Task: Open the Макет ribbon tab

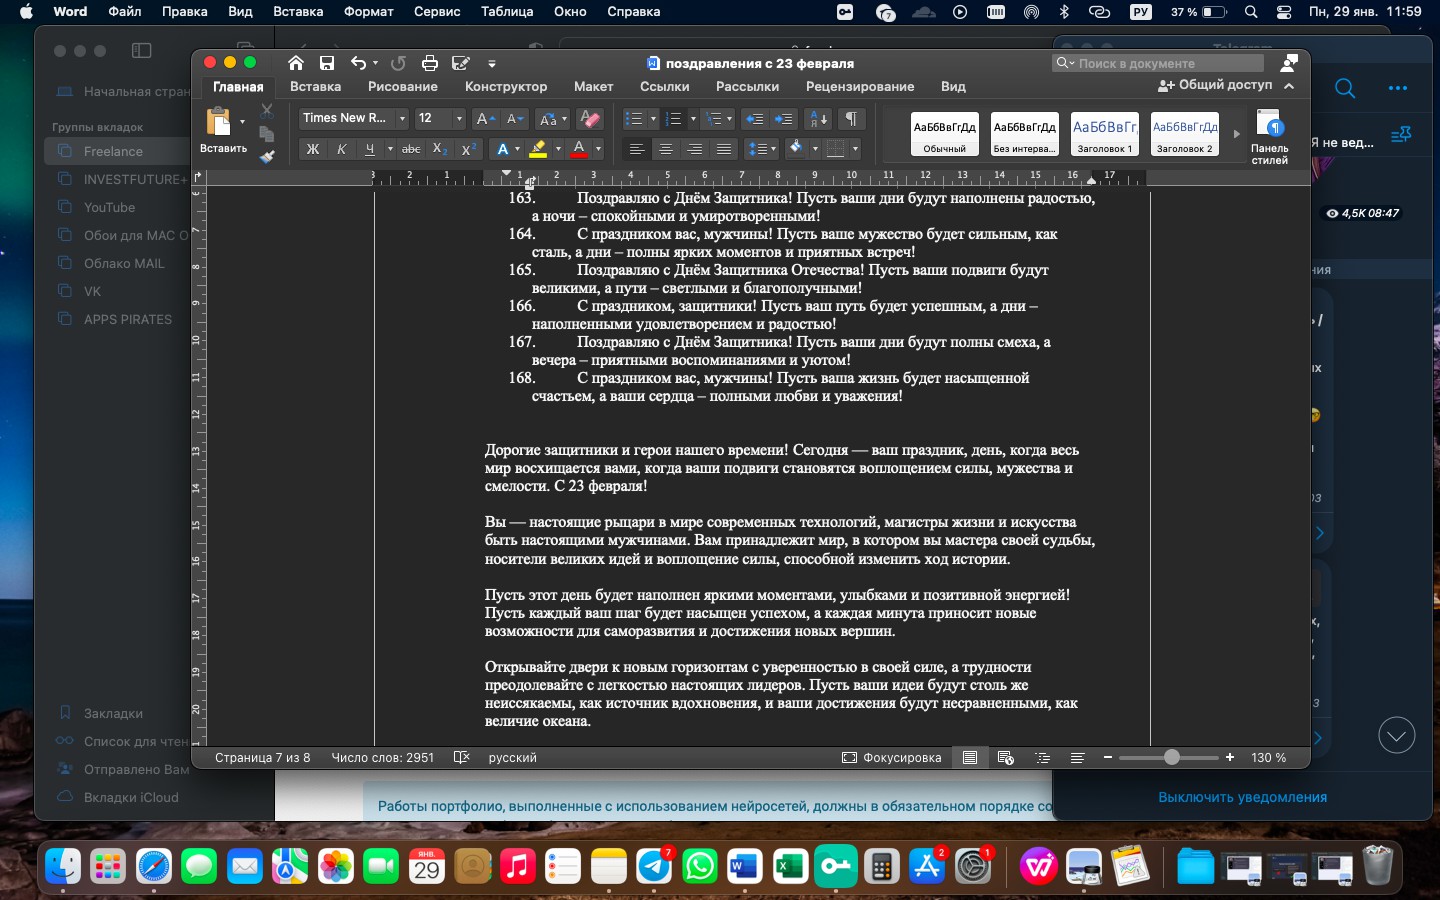Action: coord(593,87)
